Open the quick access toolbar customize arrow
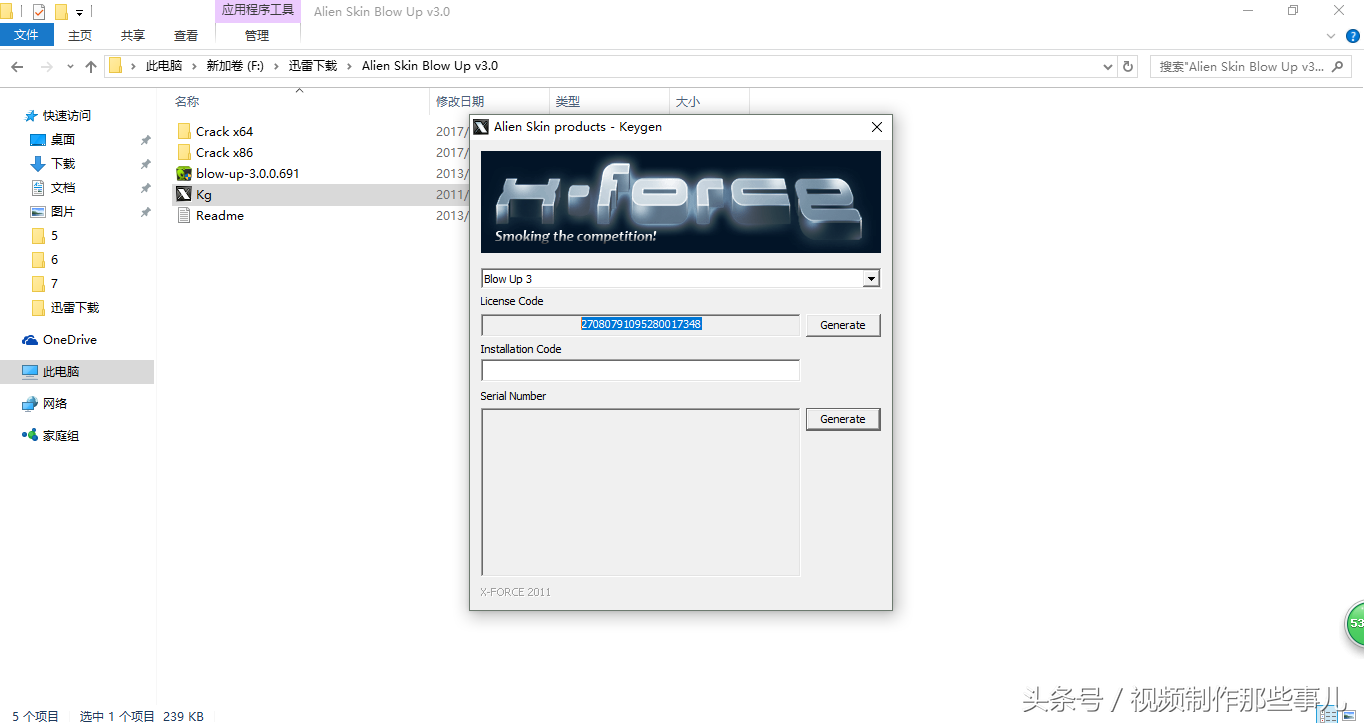Image resolution: width=1364 pixels, height=723 pixels. click(79, 13)
